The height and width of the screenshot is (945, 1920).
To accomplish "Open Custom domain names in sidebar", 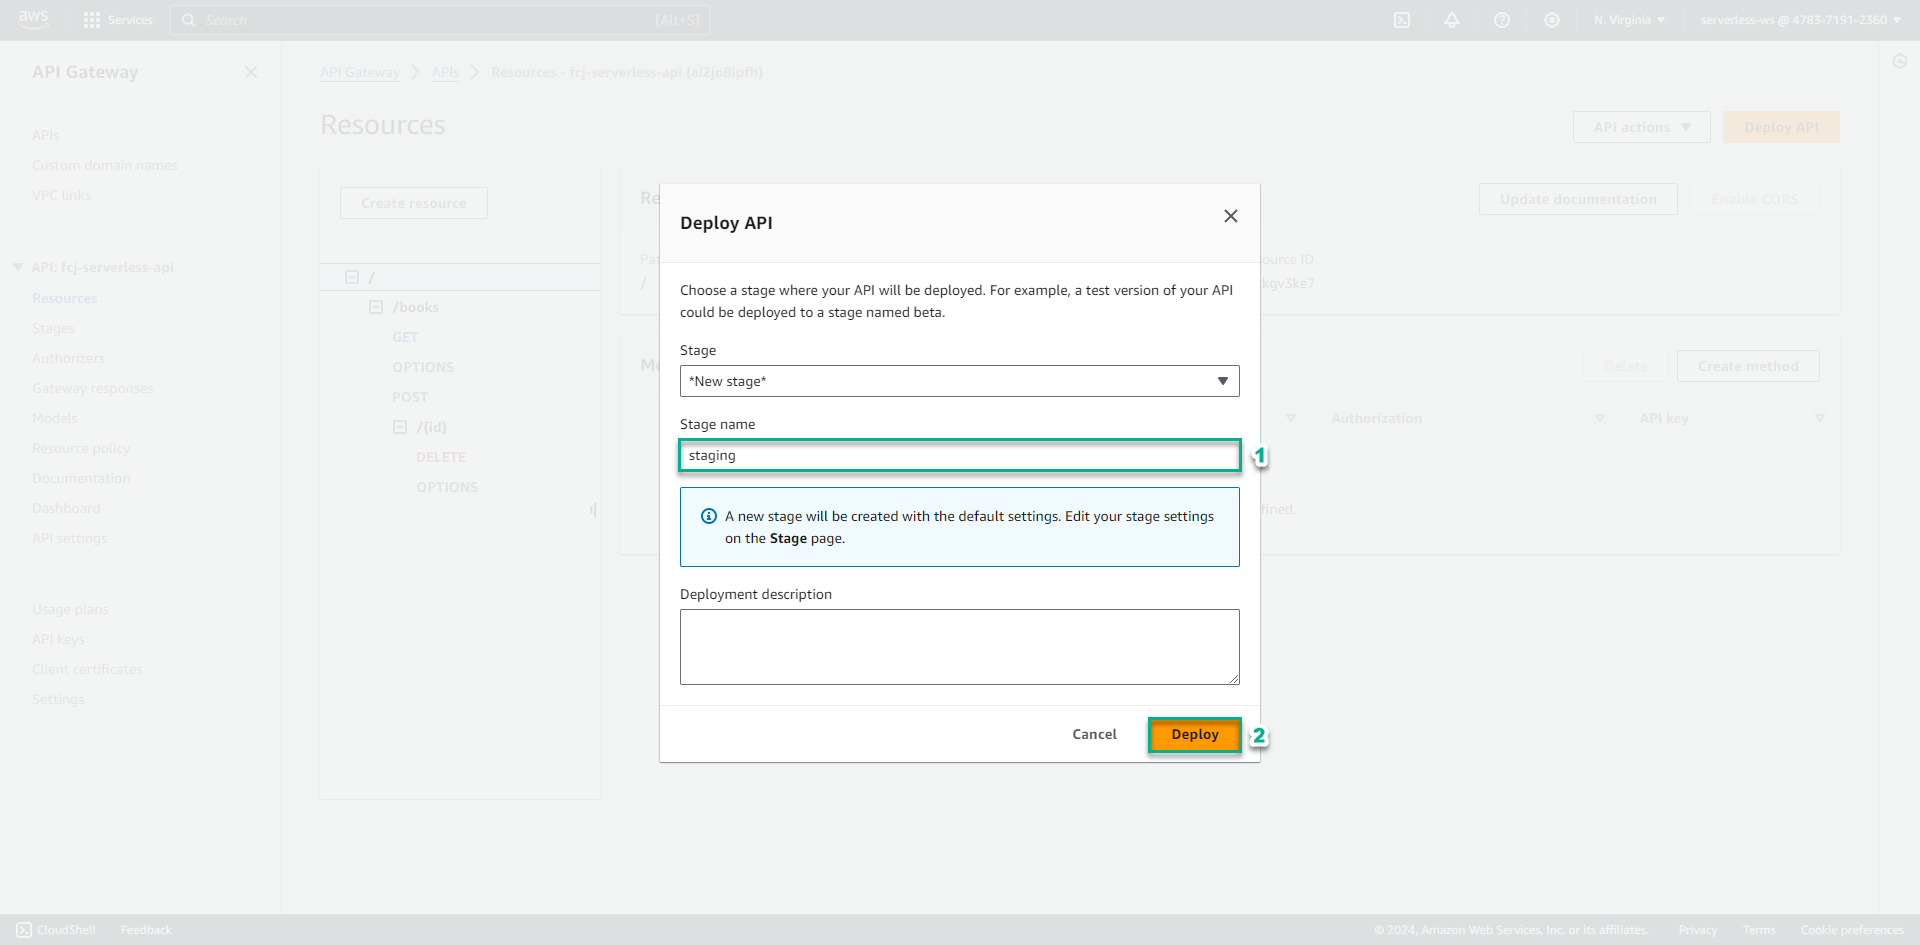I will coord(105,165).
